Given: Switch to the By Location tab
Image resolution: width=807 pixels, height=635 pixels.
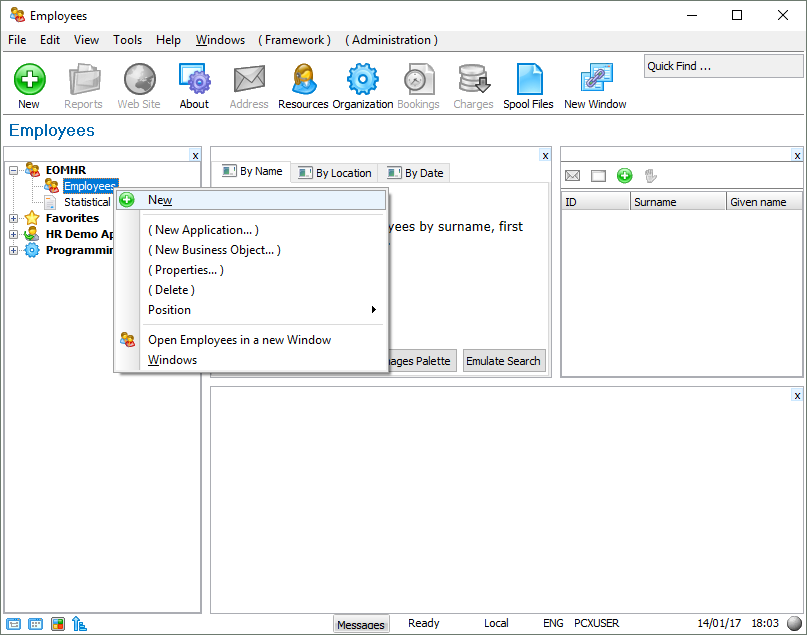Looking at the screenshot, I should tap(335, 173).
